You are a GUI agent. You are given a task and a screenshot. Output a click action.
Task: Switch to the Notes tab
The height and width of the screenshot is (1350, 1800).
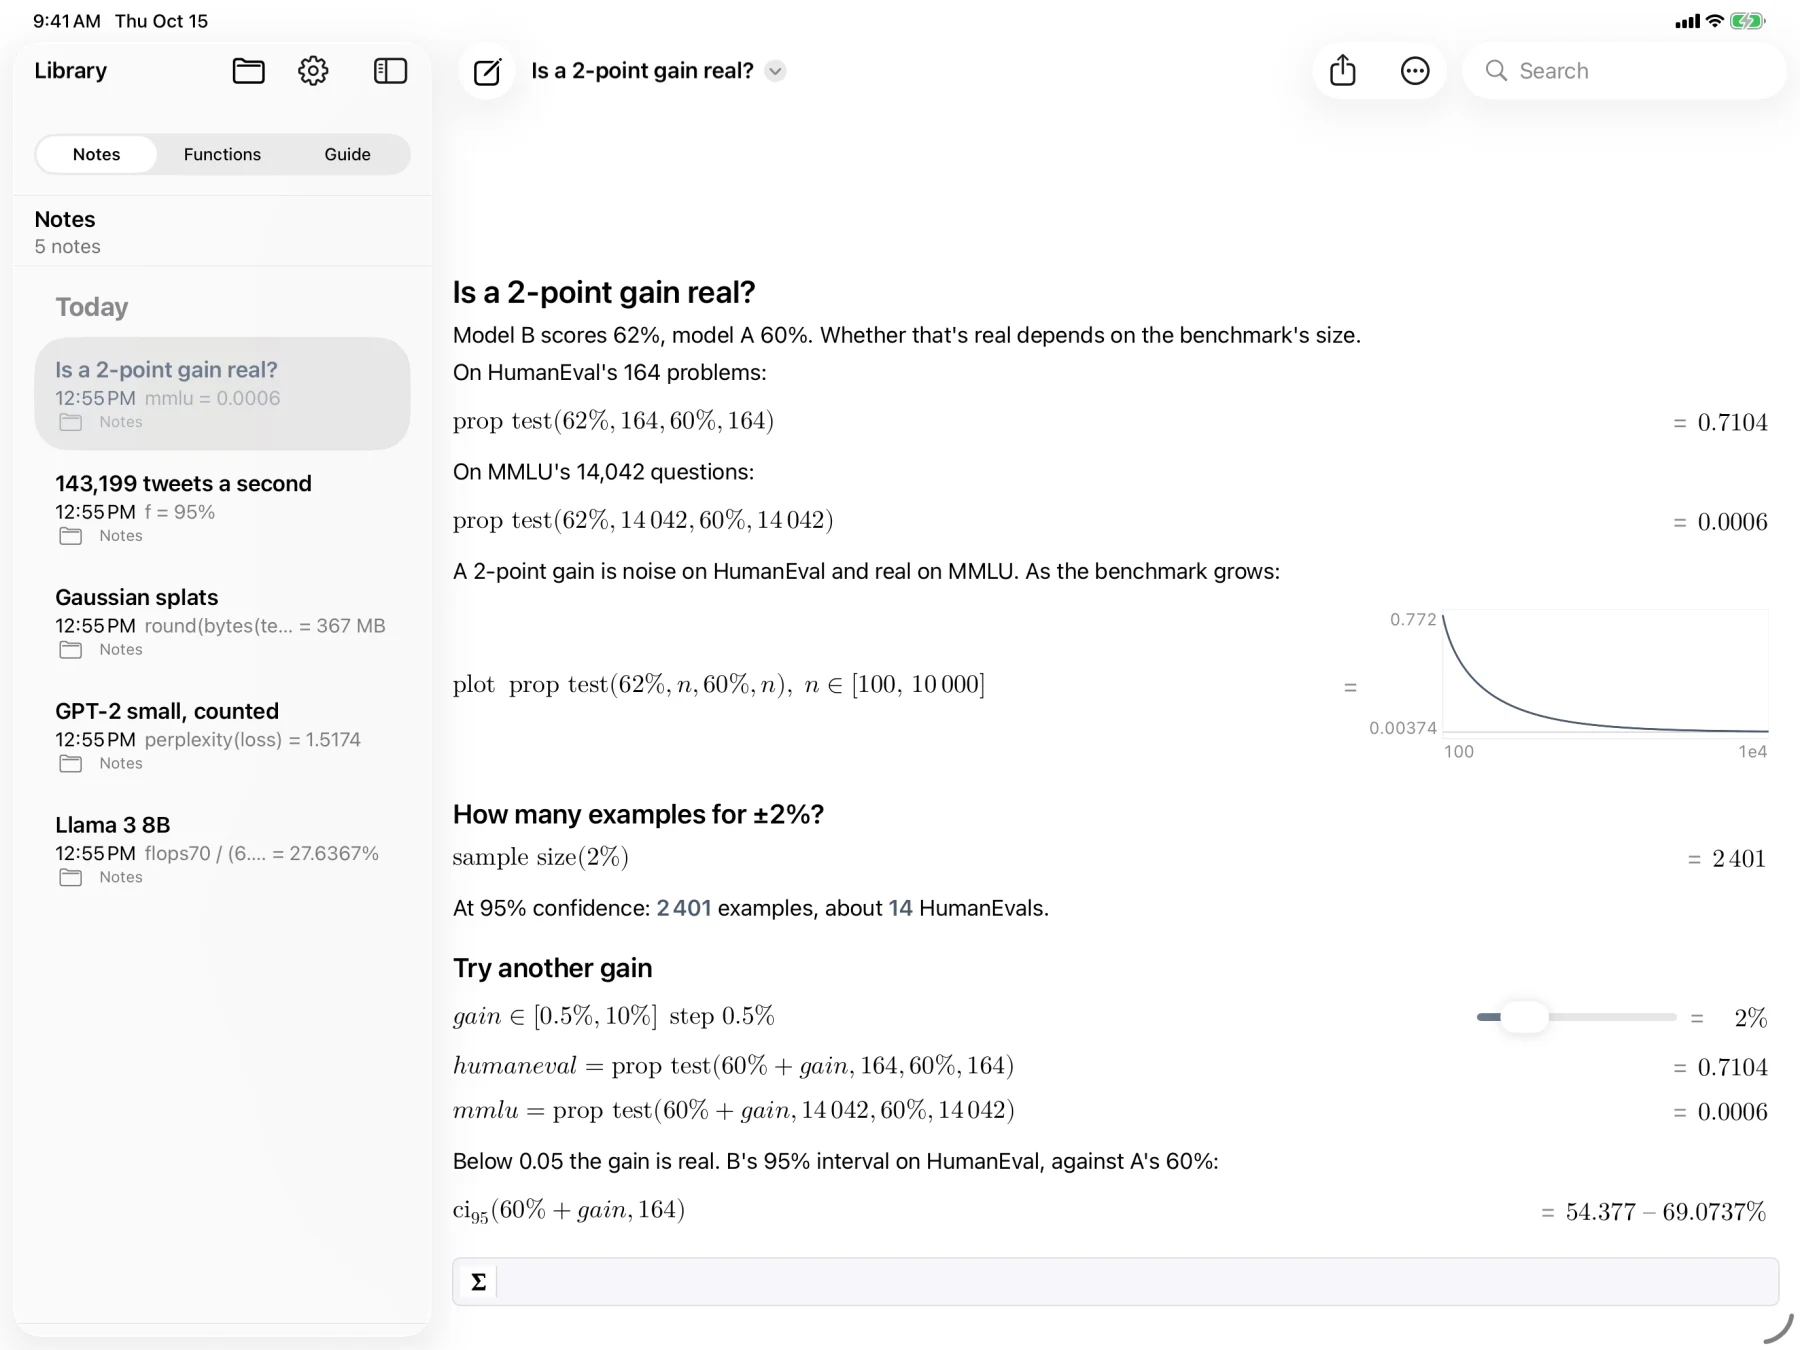(x=96, y=154)
